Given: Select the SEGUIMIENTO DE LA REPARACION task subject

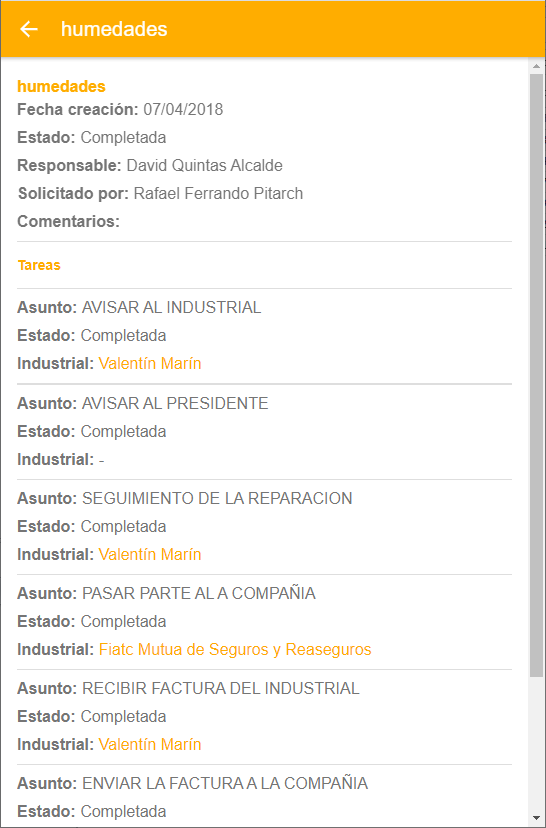Looking at the screenshot, I should 217,498.
